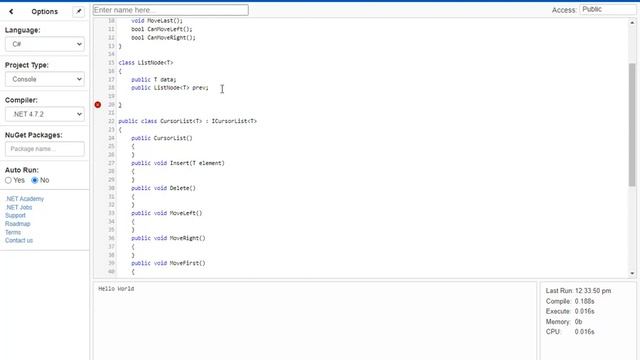The image size is (640, 360).
Task: Click line 33 public void MoveLeft()
Action: pyautogui.click(x=167, y=213)
